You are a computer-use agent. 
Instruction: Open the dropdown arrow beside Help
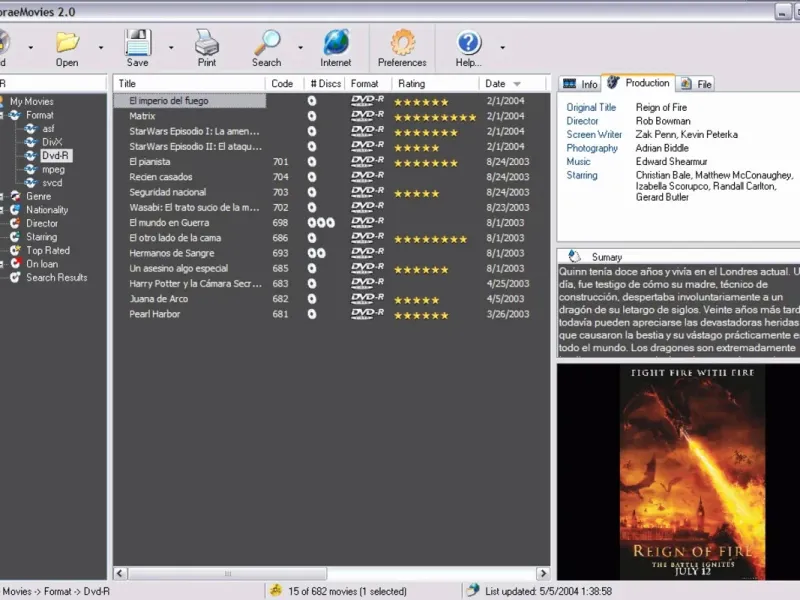pos(503,47)
